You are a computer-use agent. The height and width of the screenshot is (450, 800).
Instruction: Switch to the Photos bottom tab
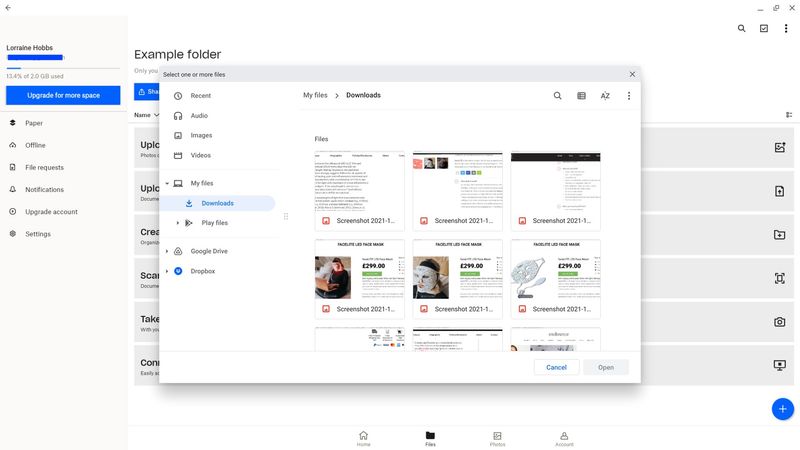(497, 438)
